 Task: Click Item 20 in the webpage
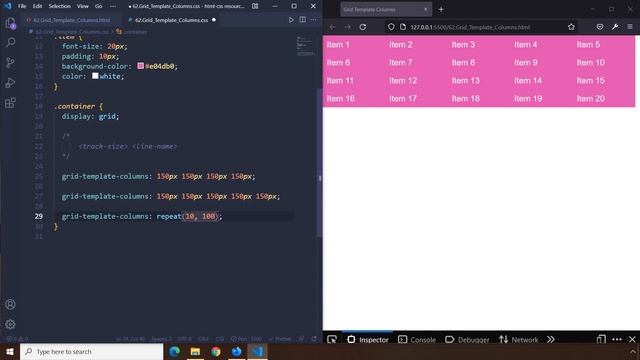click(591, 98)
